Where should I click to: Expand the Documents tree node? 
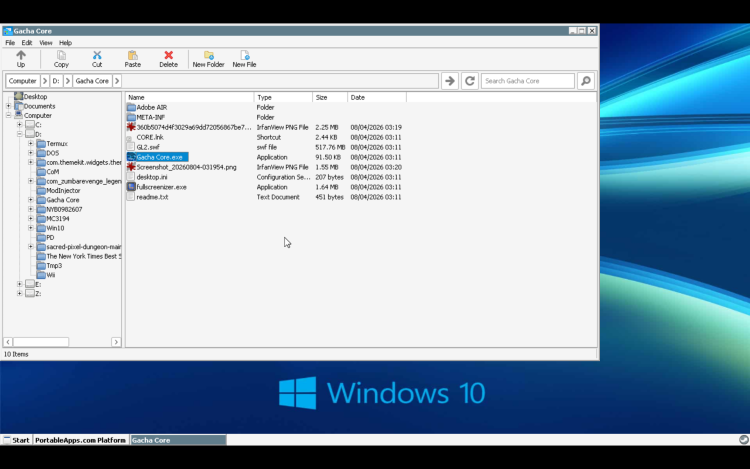pyautogui.click(x=8, y=106)
